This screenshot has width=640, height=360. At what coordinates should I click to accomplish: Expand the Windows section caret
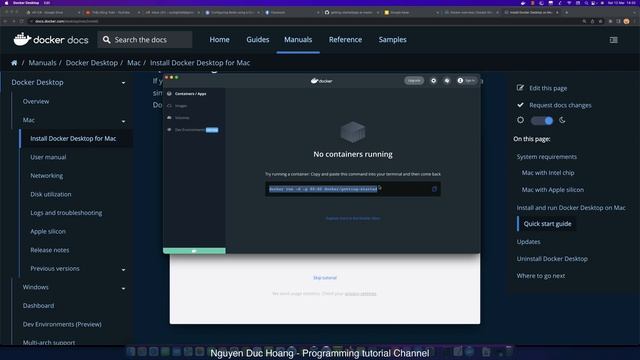point(123,289)
